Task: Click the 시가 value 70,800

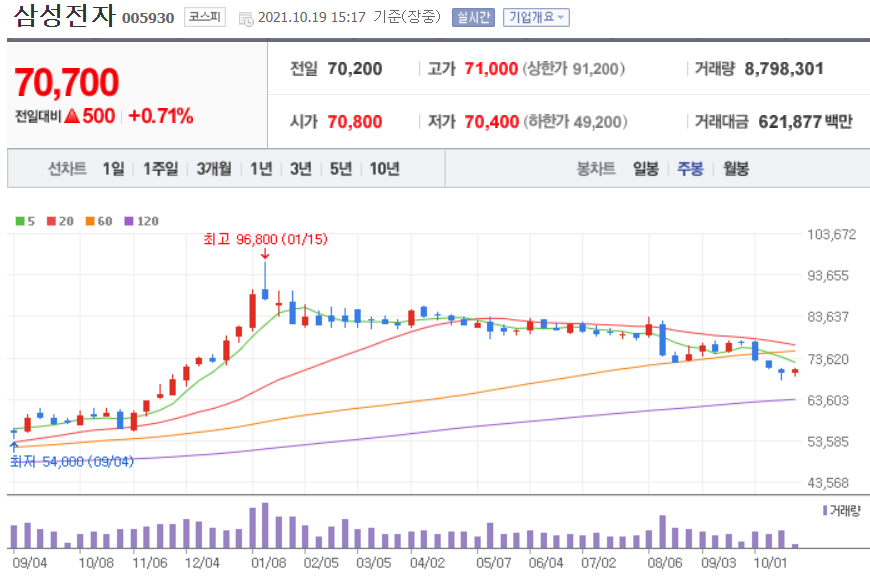Action: click(x=355, y=122)
